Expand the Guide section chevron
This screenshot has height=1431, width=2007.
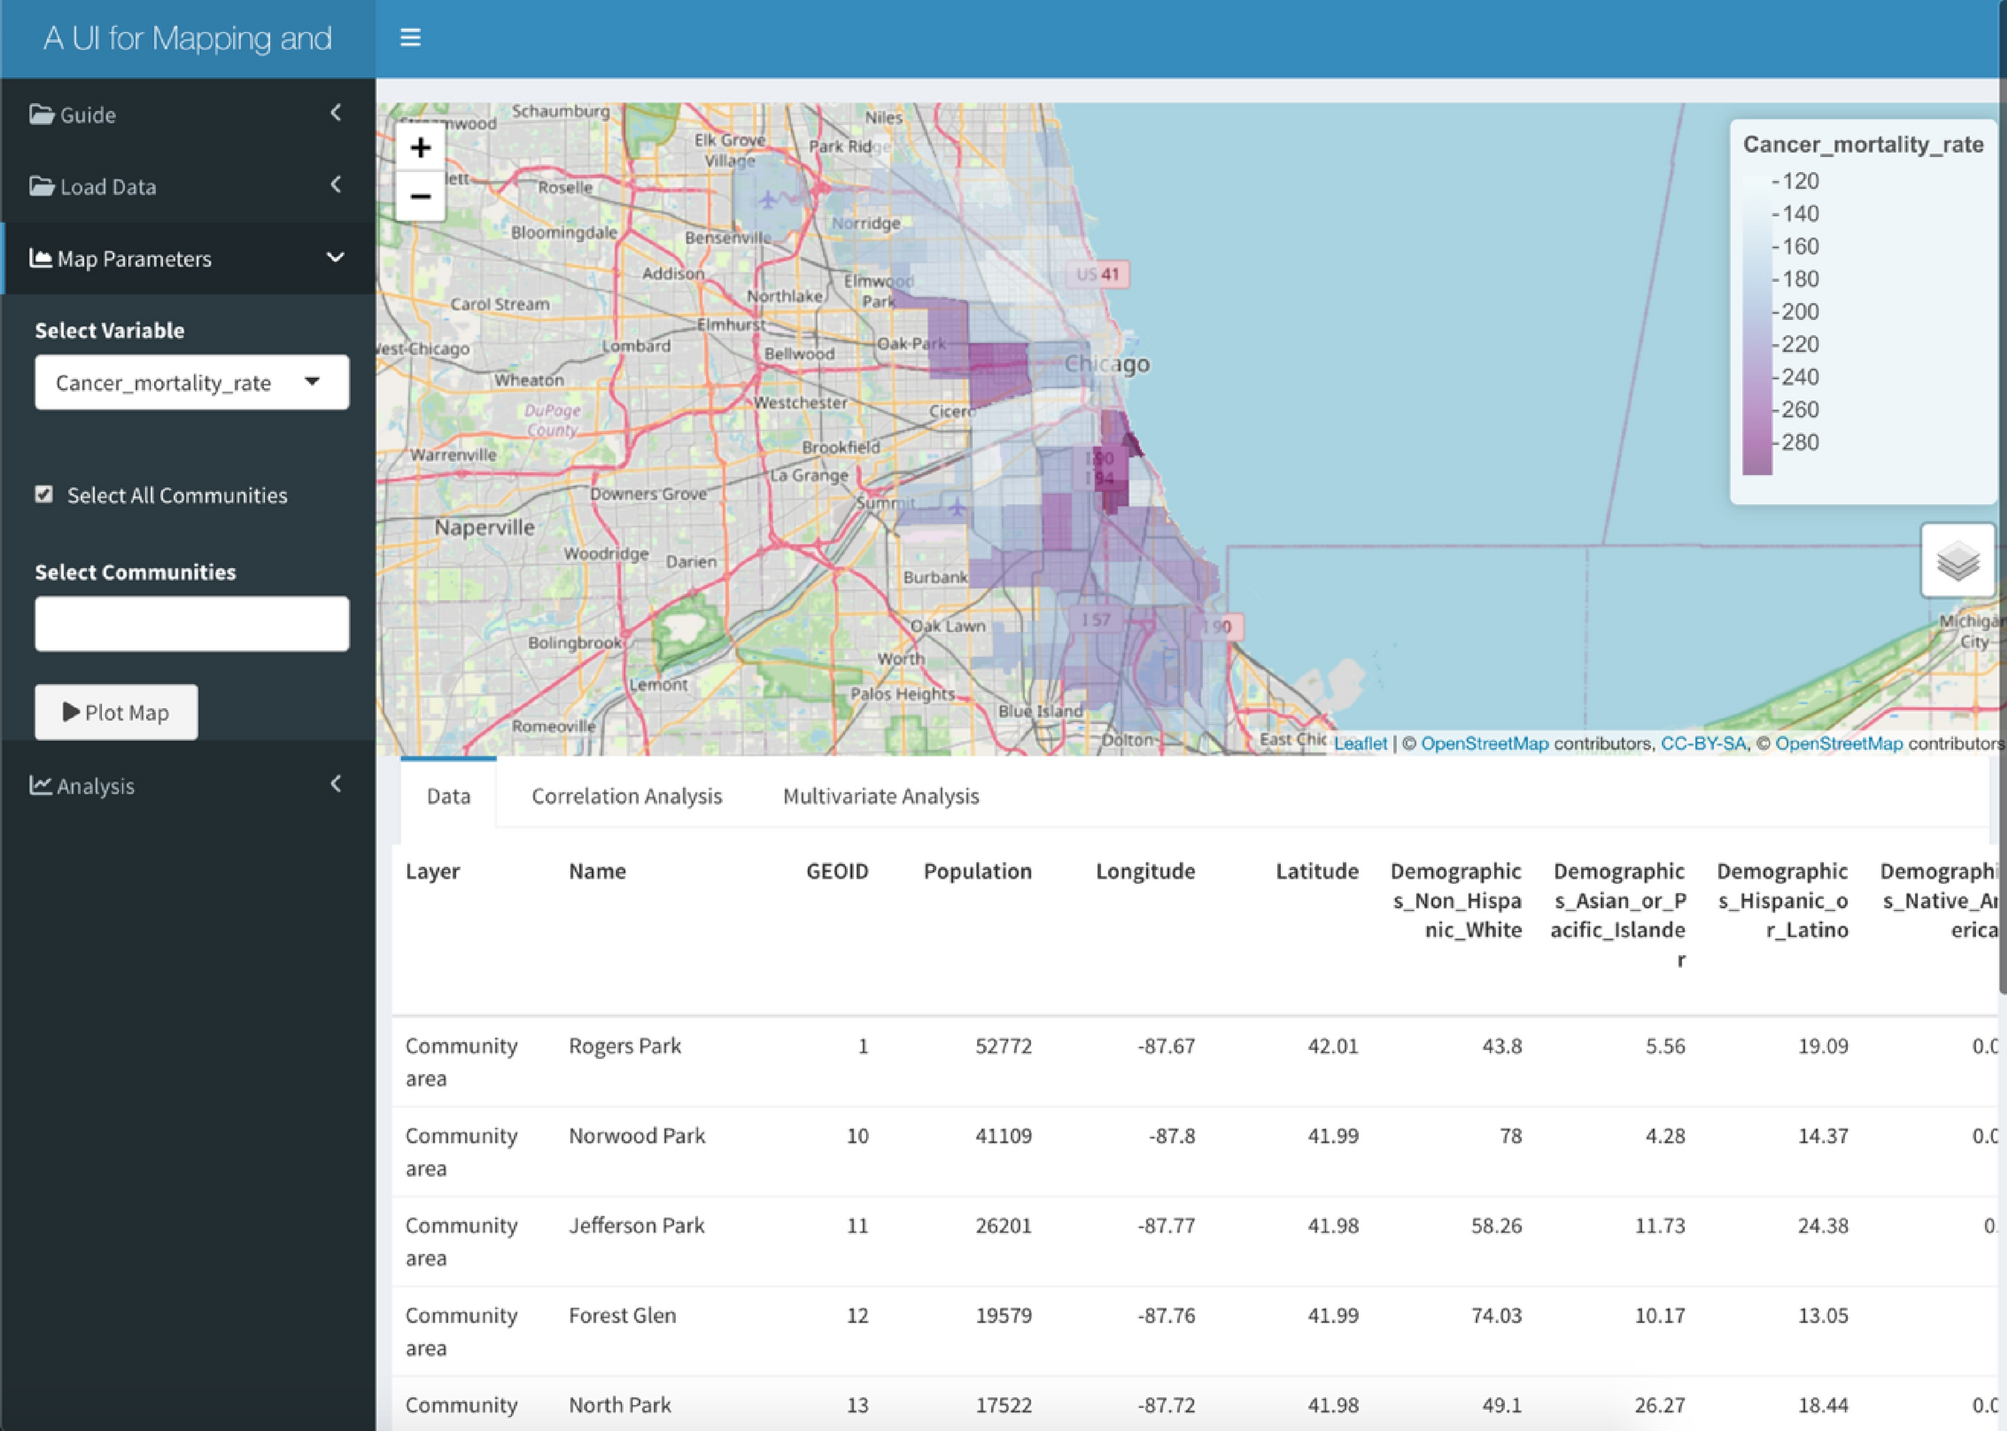pyautogui.click(x=335, y=114)
